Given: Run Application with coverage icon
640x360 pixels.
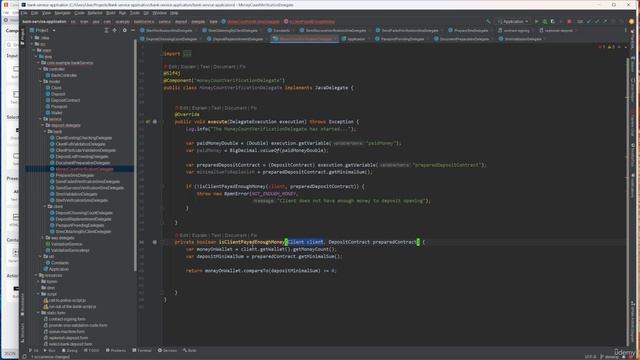Looking at the screenshot, I should pos(553,21).
